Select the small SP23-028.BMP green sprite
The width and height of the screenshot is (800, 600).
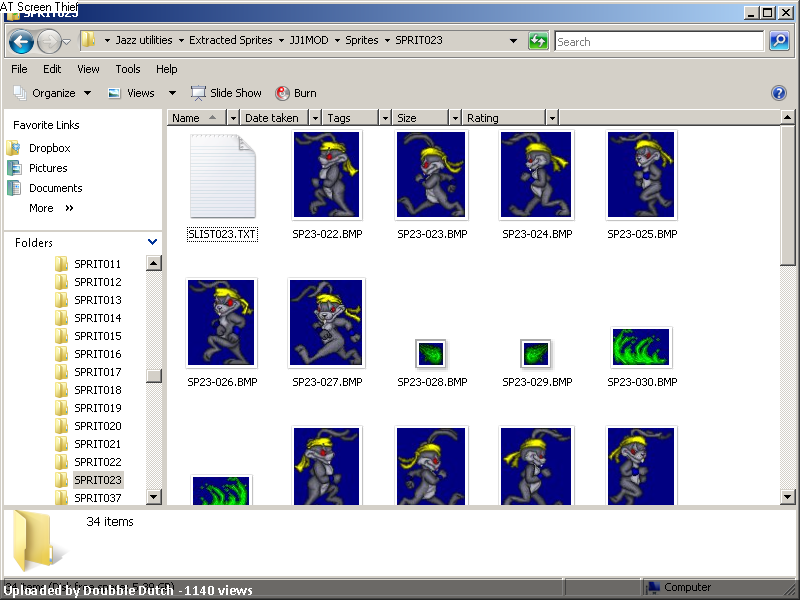pyautogui.click(x=431, y=354)
